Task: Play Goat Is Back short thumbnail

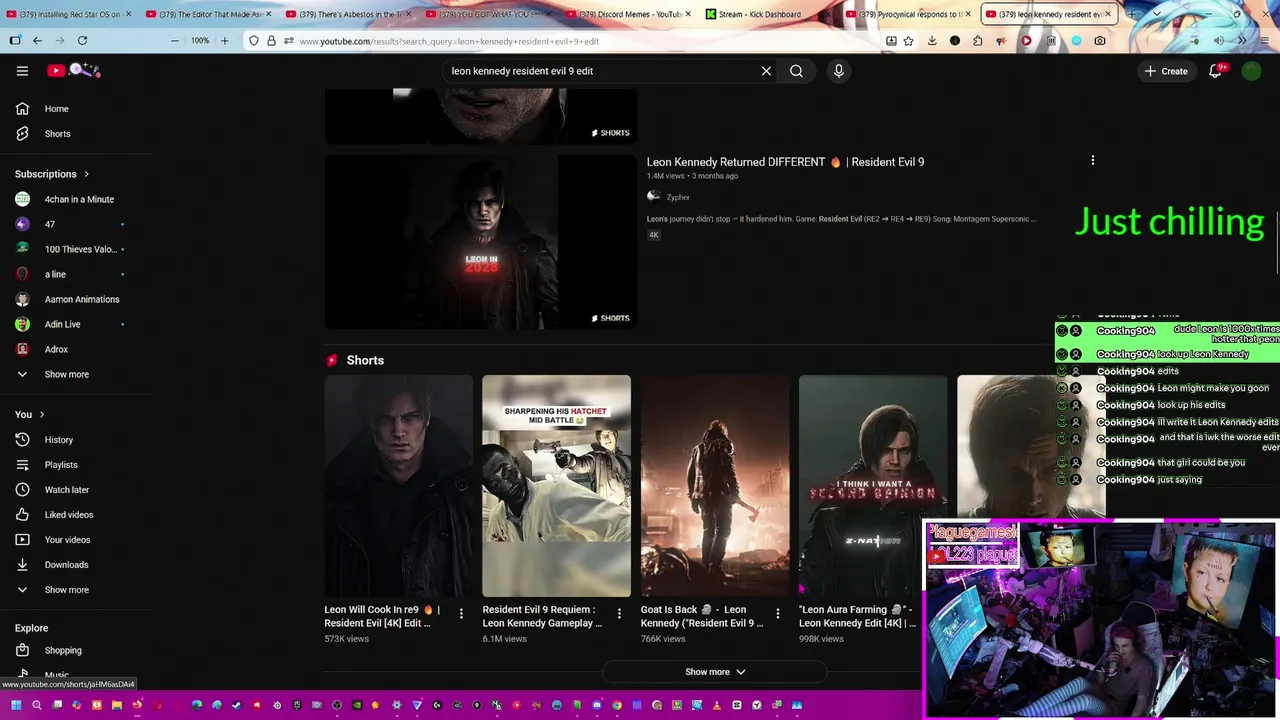Action: (714, 486)
